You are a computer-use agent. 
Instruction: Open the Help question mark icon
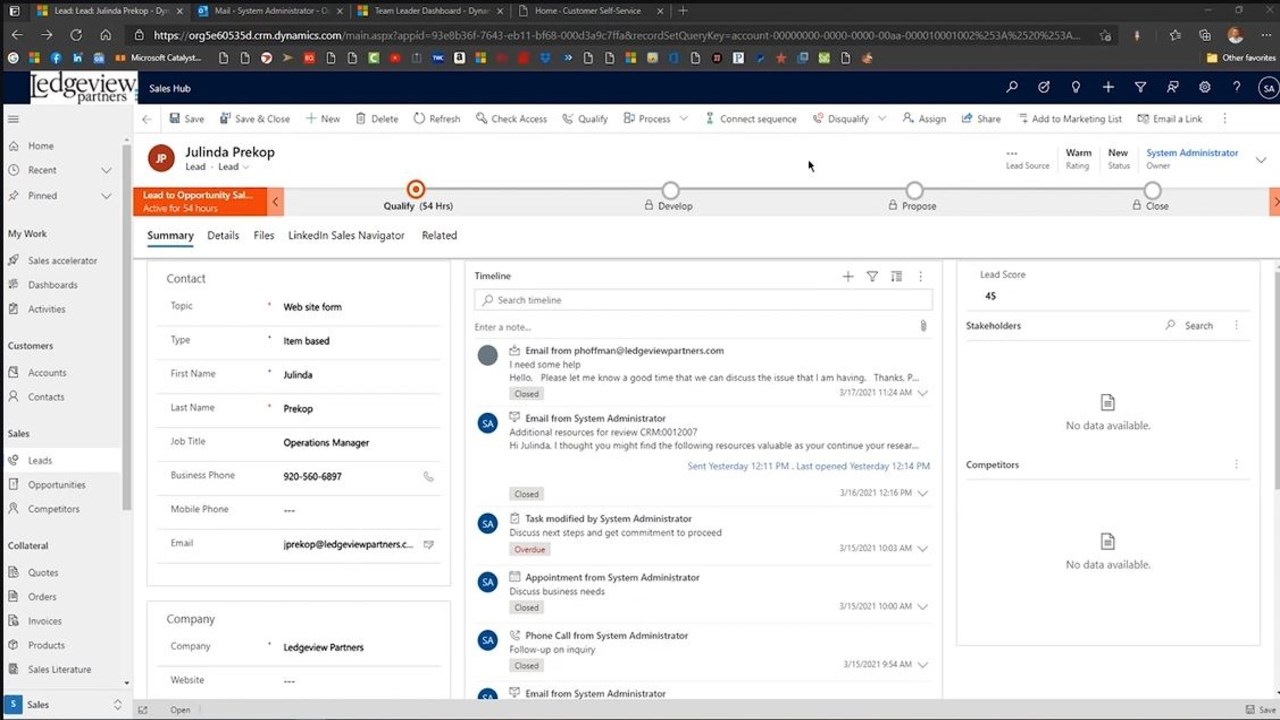point(1237,88)
